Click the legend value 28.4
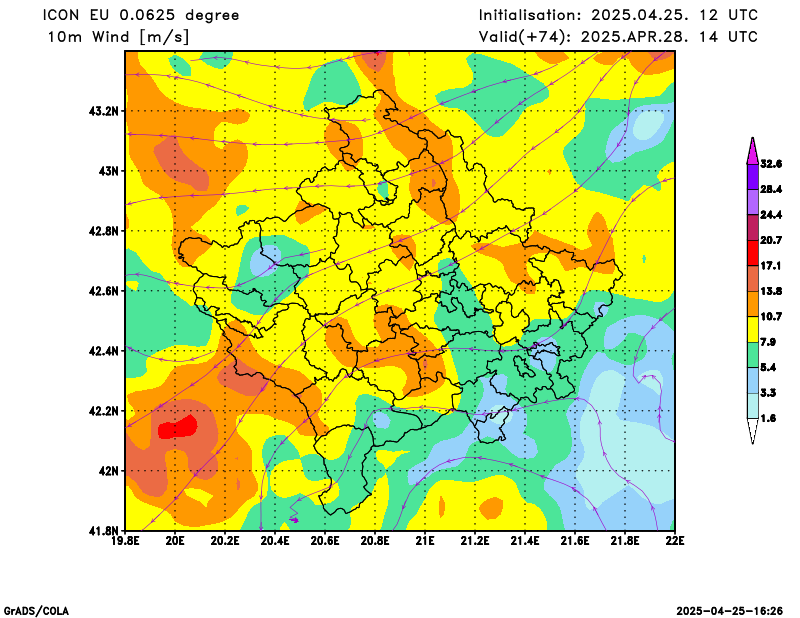Screen dimensions: 800x618 pos(771,189)
